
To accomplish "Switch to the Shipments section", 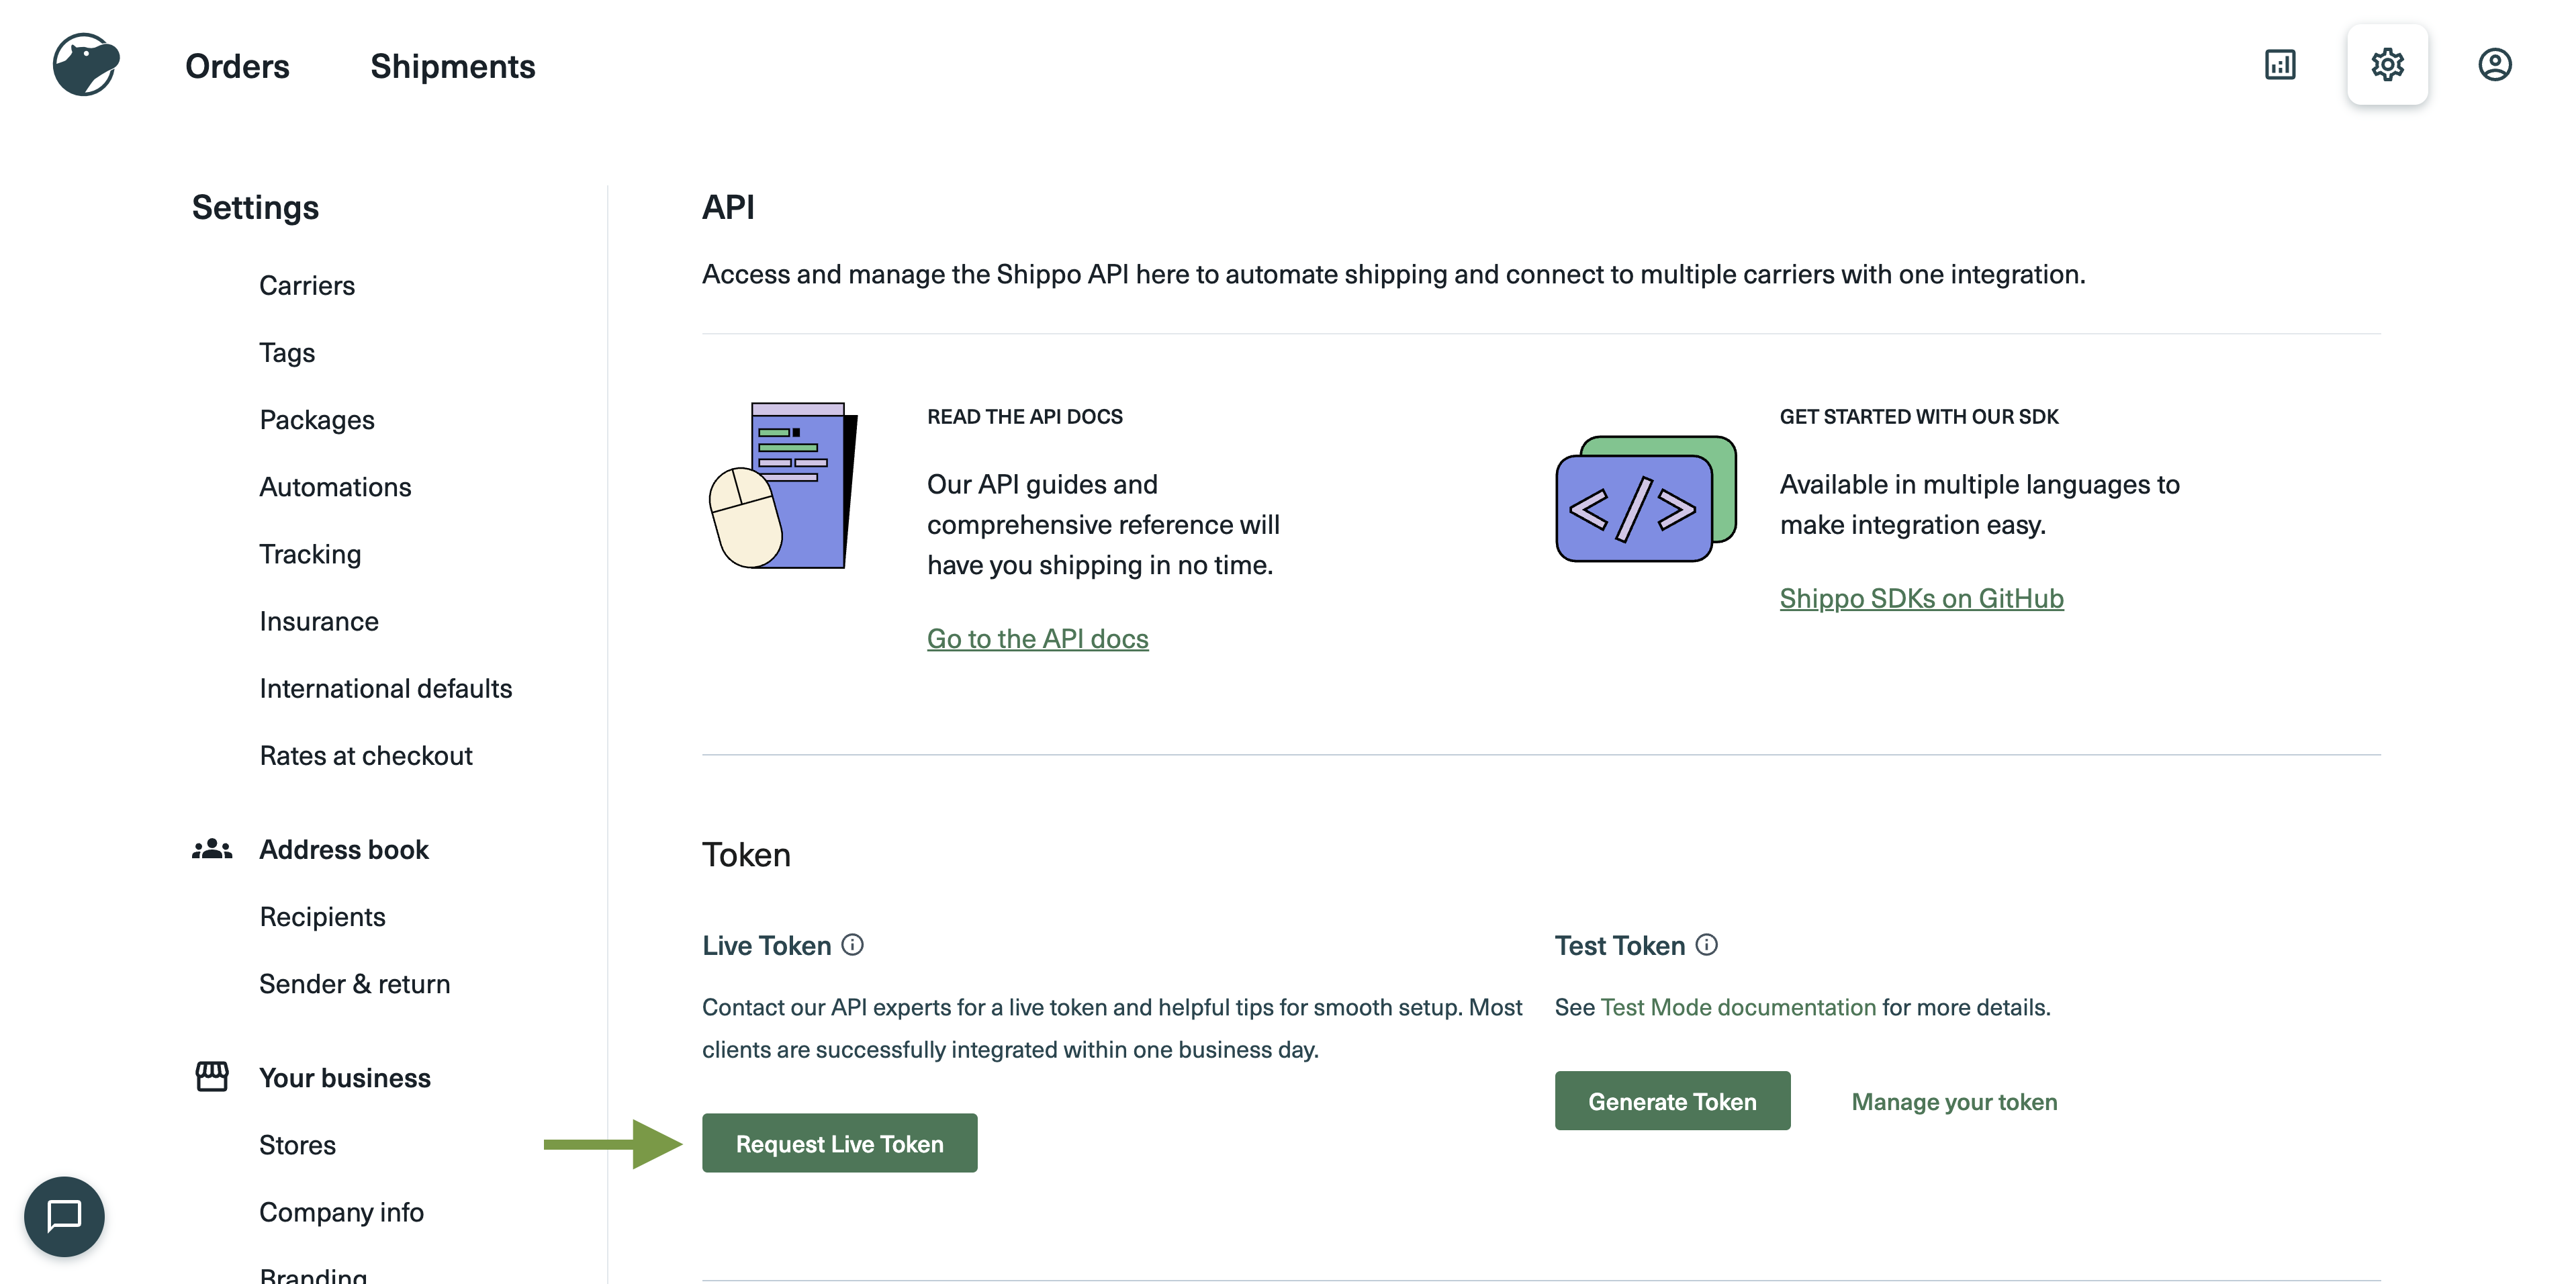I will [452, 66].
